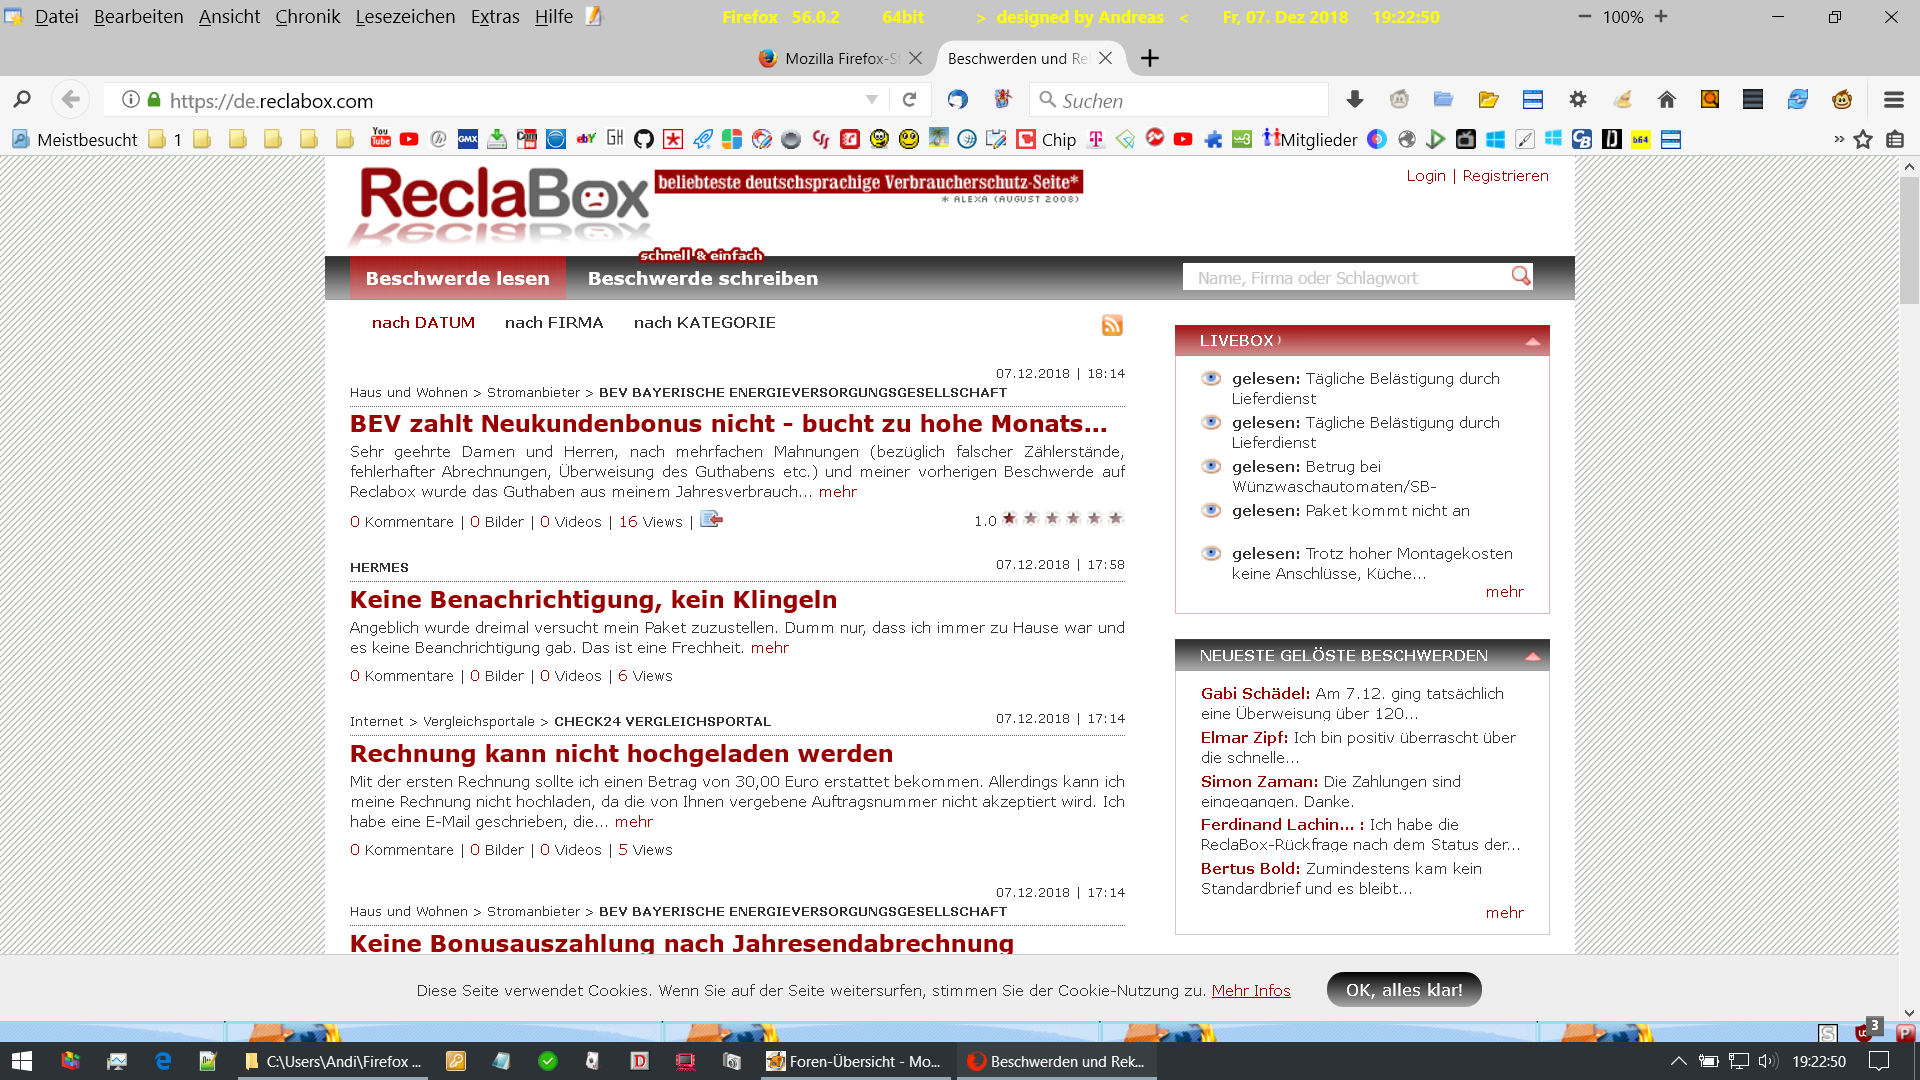Image resolution: width=1920 pixels, height=1080 pixels.
Task: Open the Firefox hamburger menu
Action: [1893, 100]
